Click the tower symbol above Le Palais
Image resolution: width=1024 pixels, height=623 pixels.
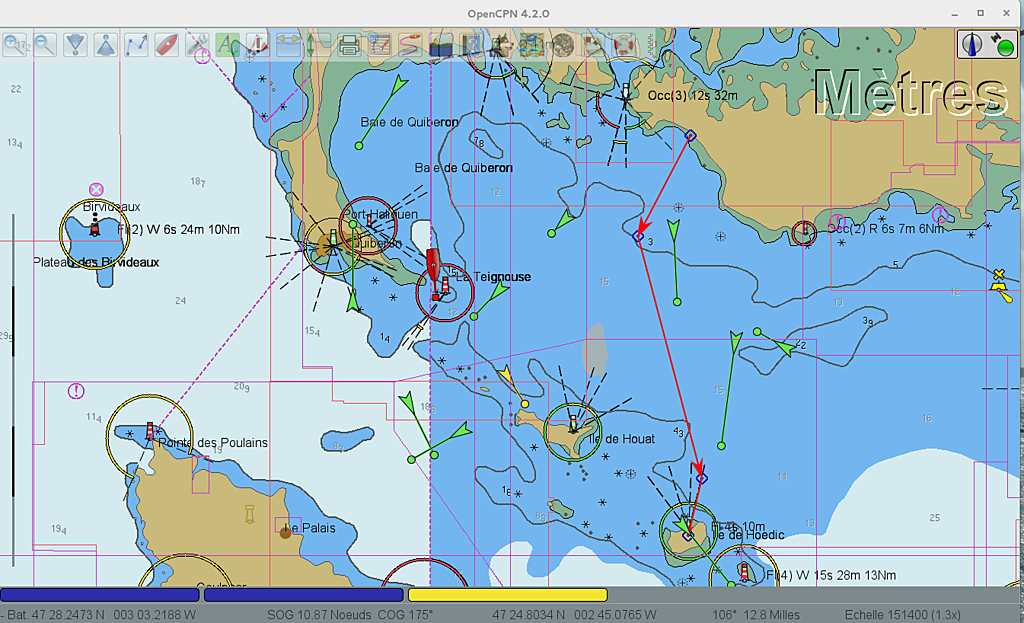point(249,514)
